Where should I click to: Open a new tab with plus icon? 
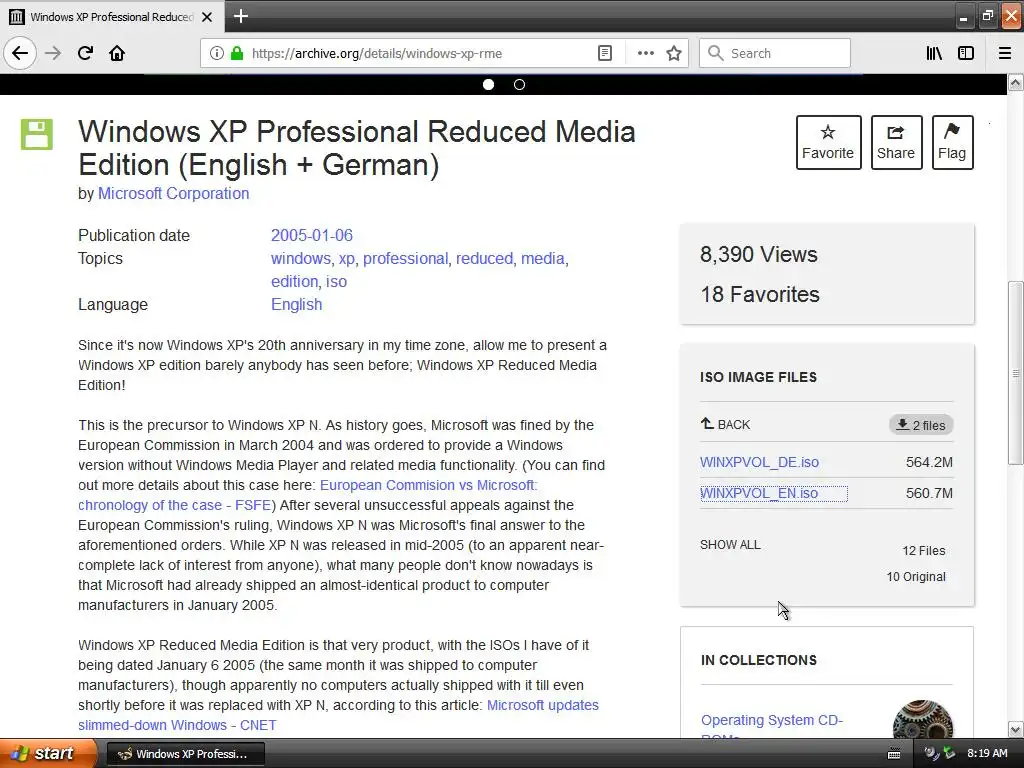pos(240,16)
